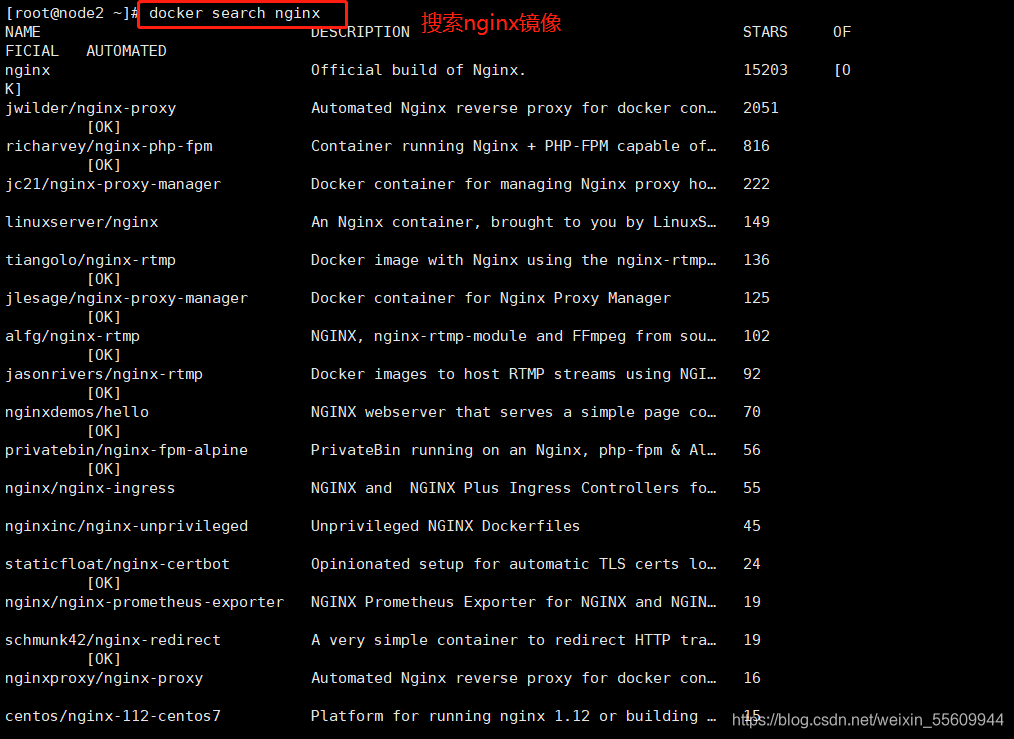Click the 56 stars value
The height and width of the screenshot is (739, 1014).
click(752, 450)
